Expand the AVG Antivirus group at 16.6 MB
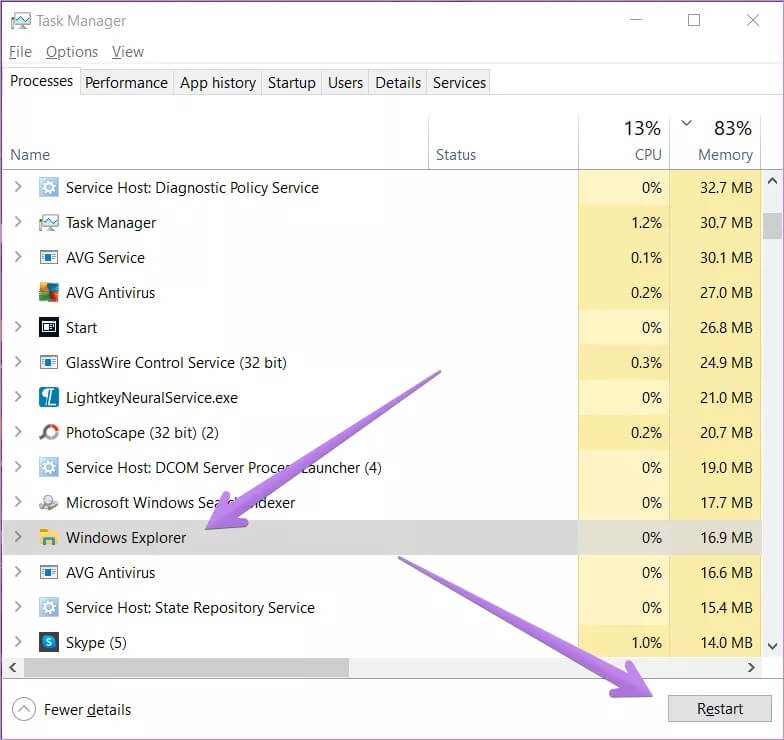Viewport: 784px width, 740px height. [18, 572]
